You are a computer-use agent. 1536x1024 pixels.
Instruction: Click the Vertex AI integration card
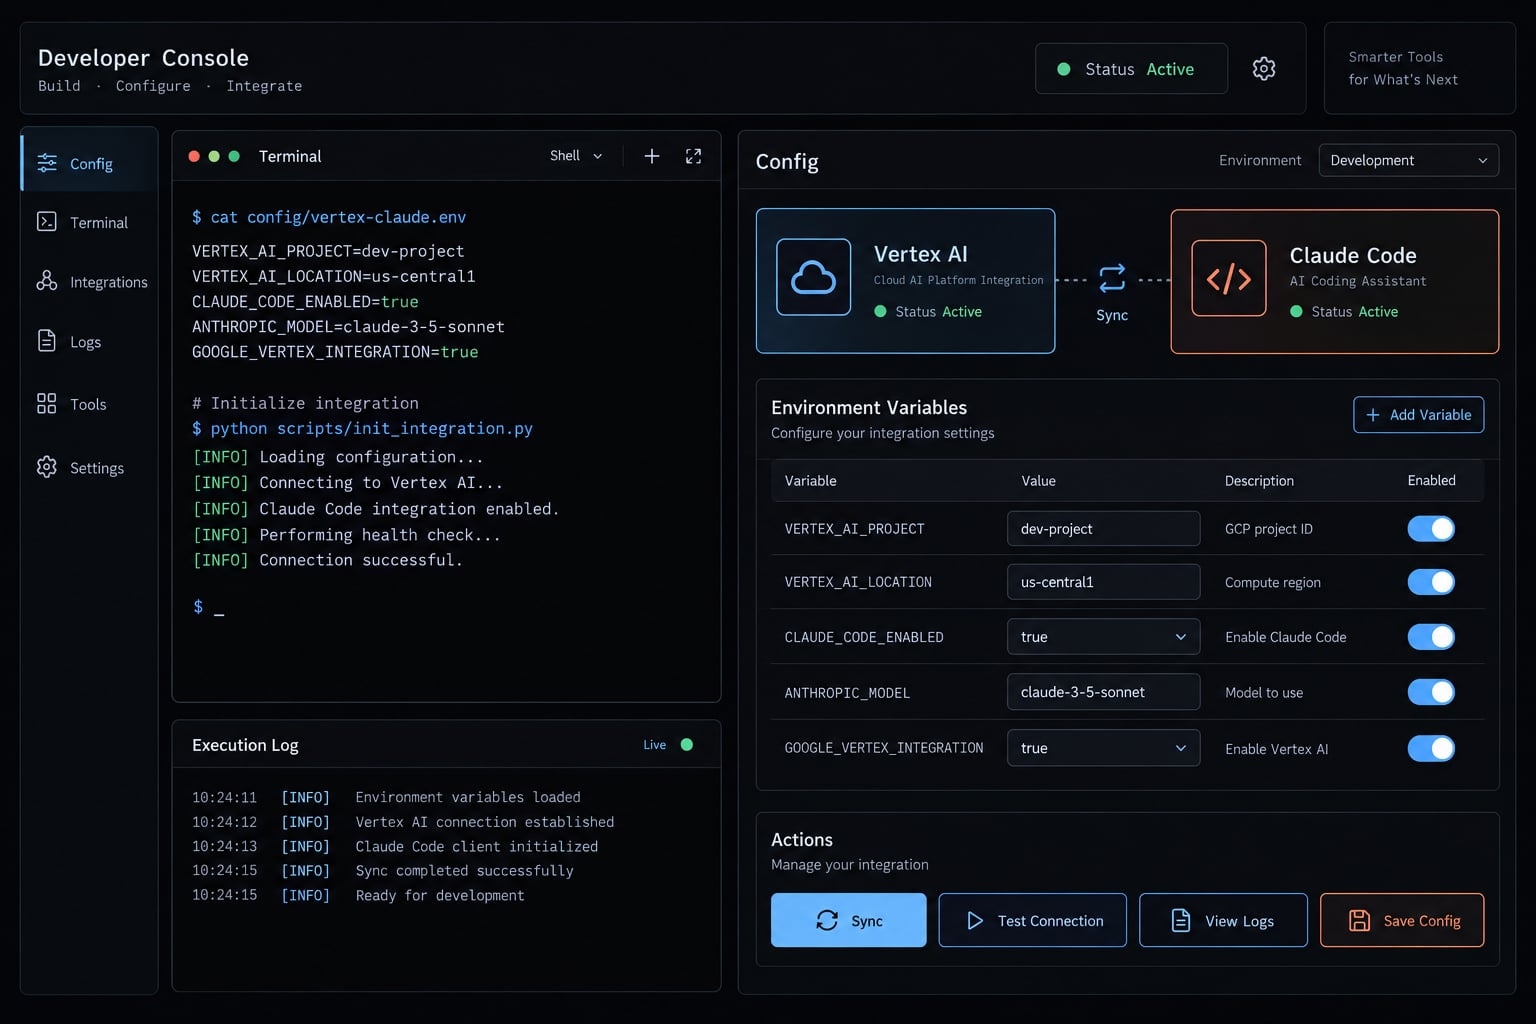click(905, 280)
